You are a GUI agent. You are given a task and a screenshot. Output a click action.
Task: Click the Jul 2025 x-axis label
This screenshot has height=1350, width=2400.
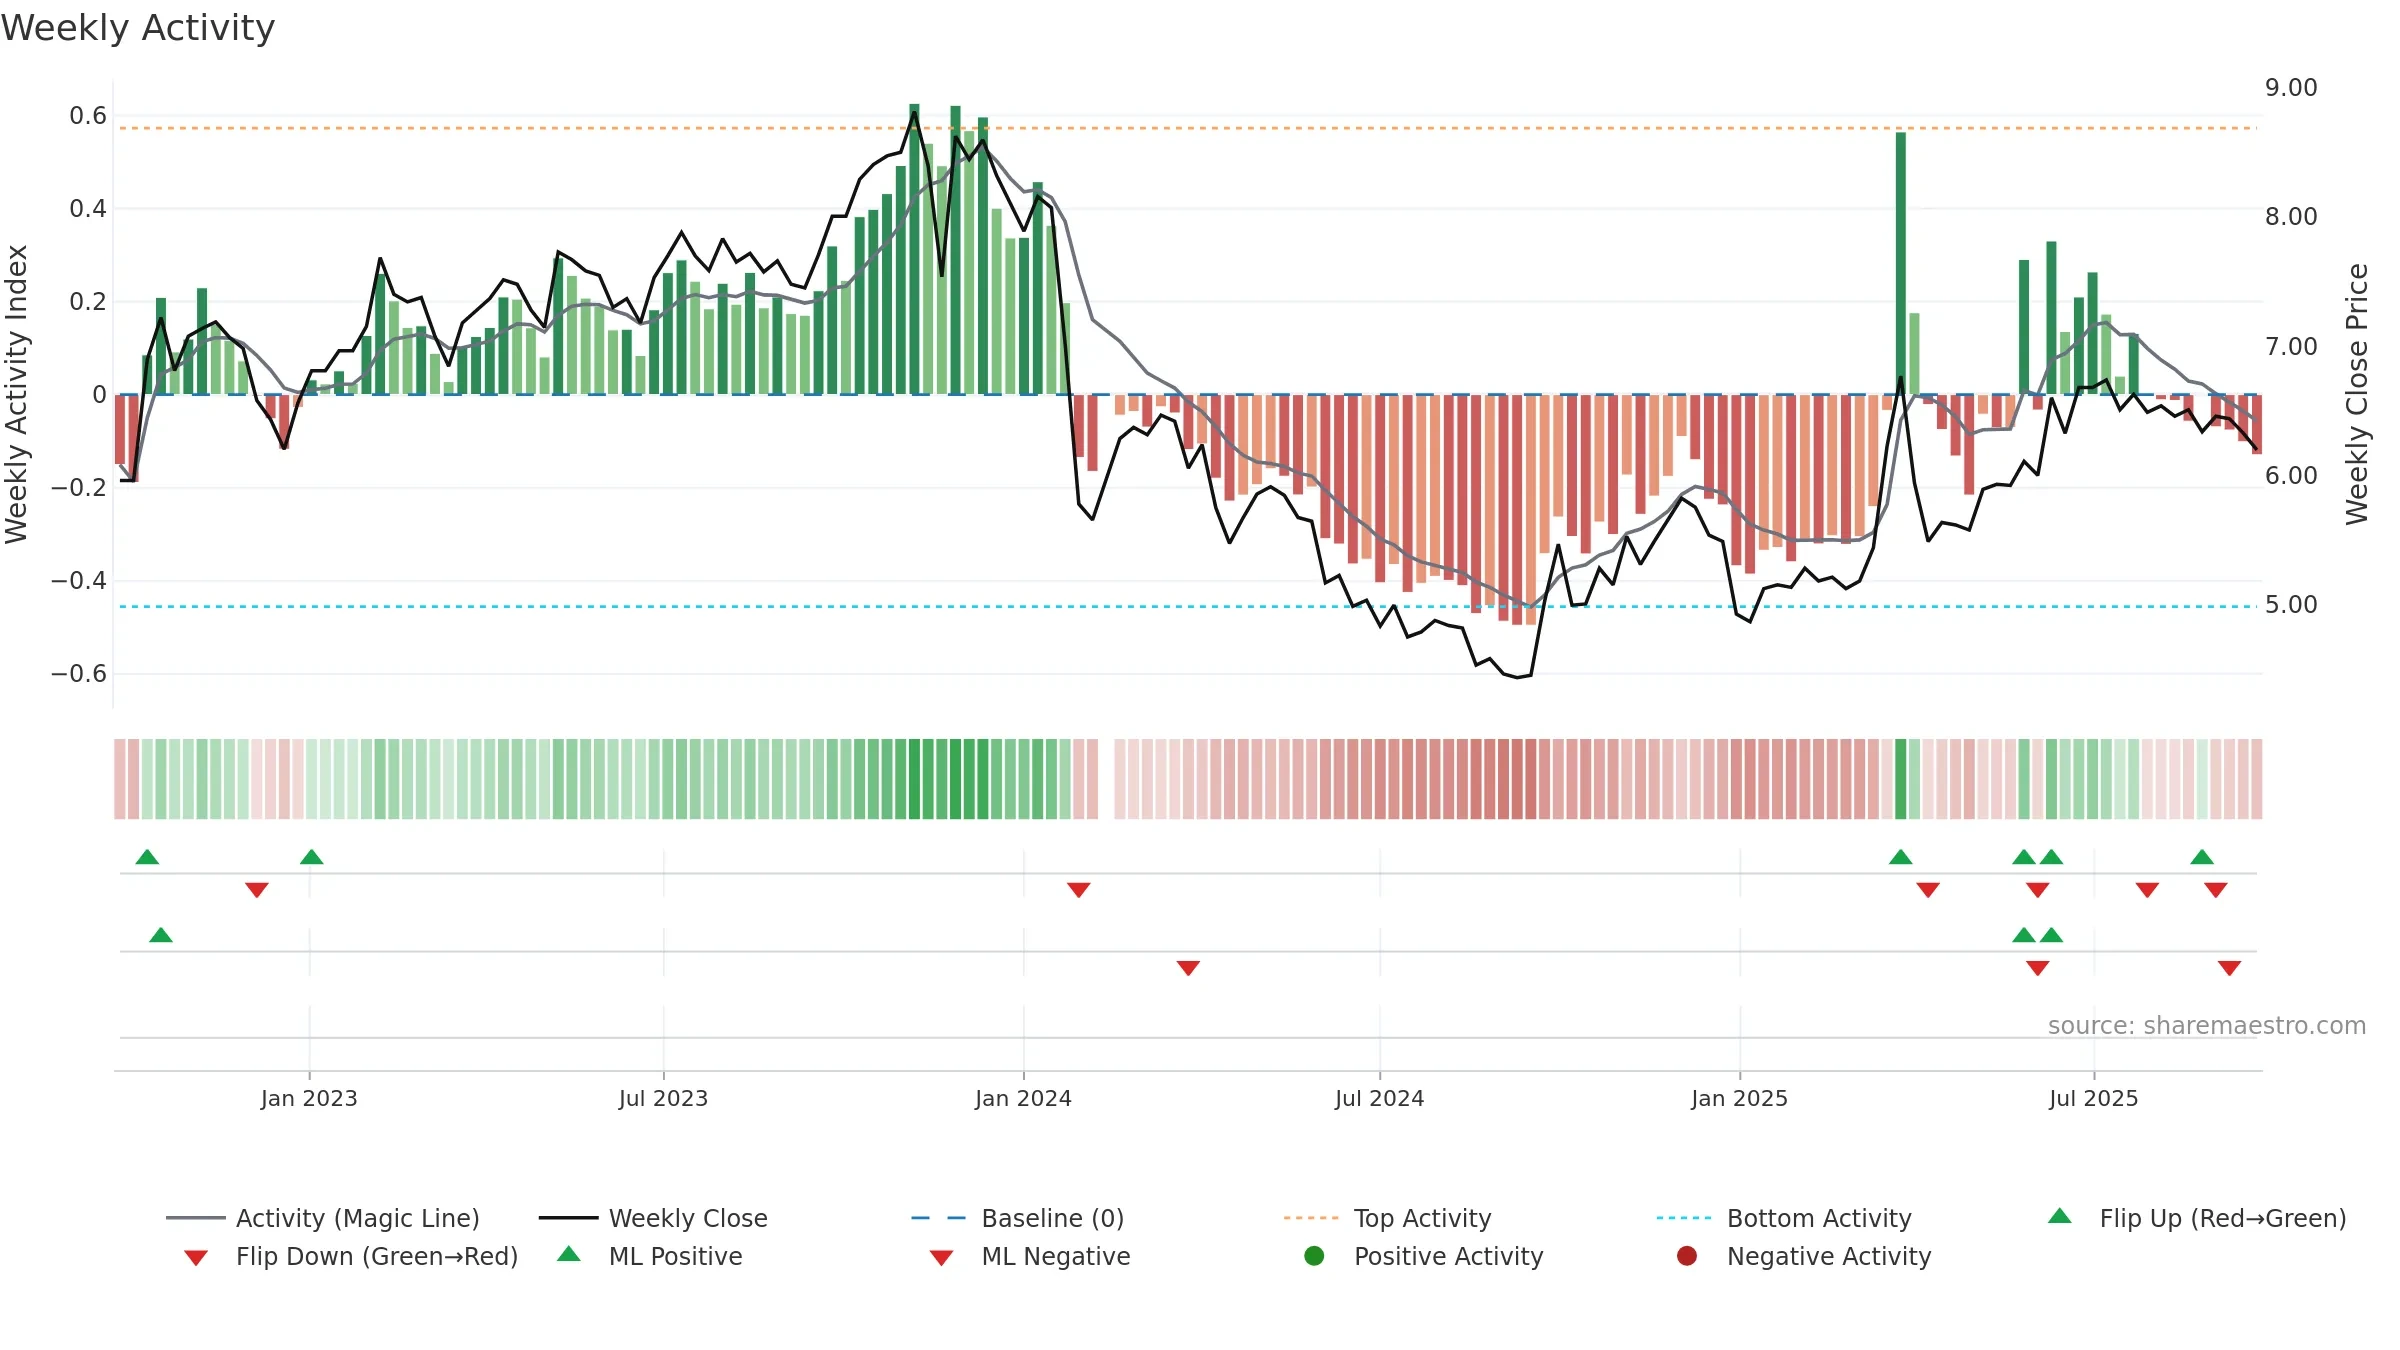coord(2093,1098)
